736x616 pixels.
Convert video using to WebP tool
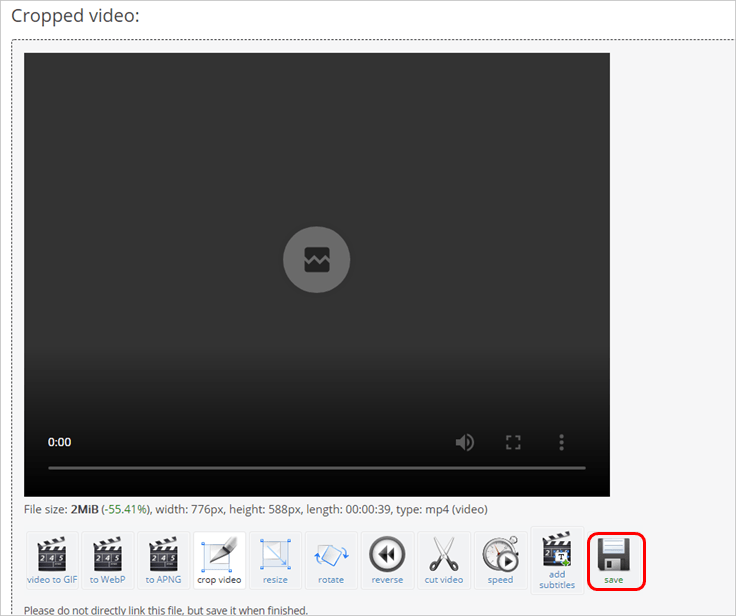pos(108,560)
